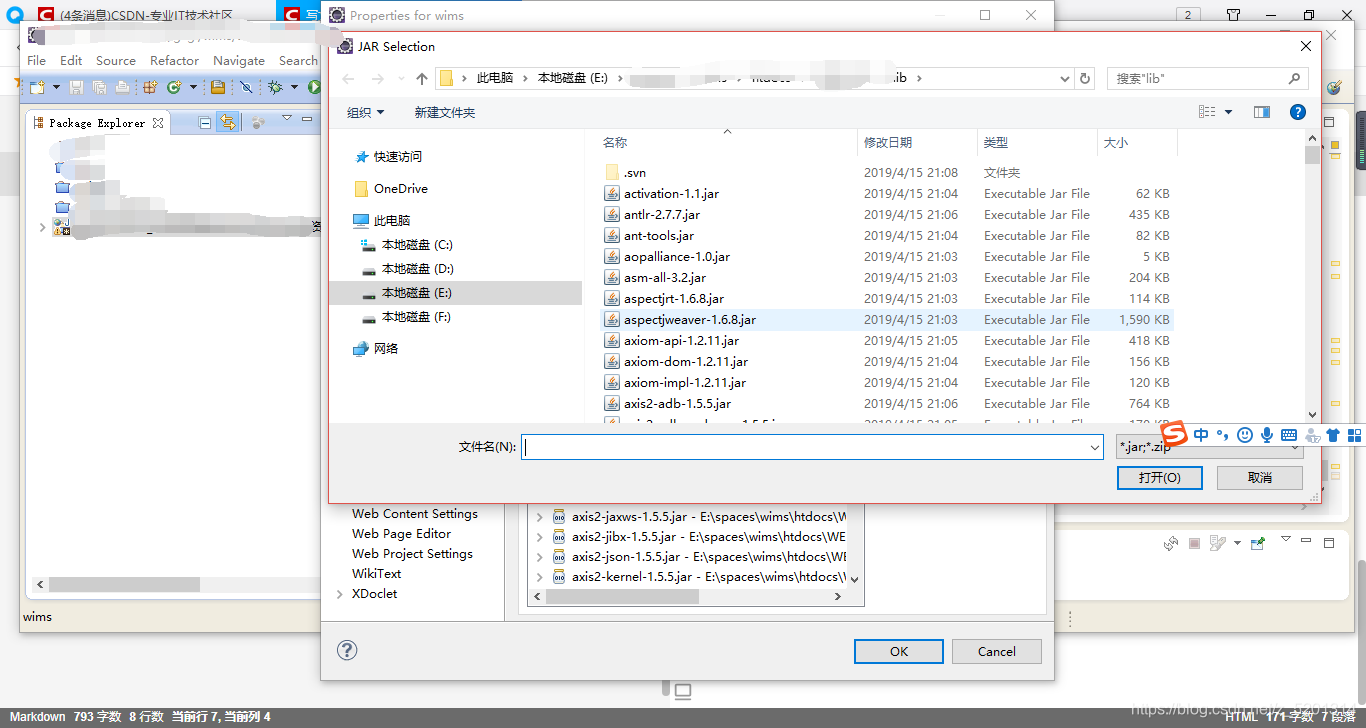Click the Eclipse Save All toolbar icon
Viewport: 1366px width, 728px height.
pos(99,88)
